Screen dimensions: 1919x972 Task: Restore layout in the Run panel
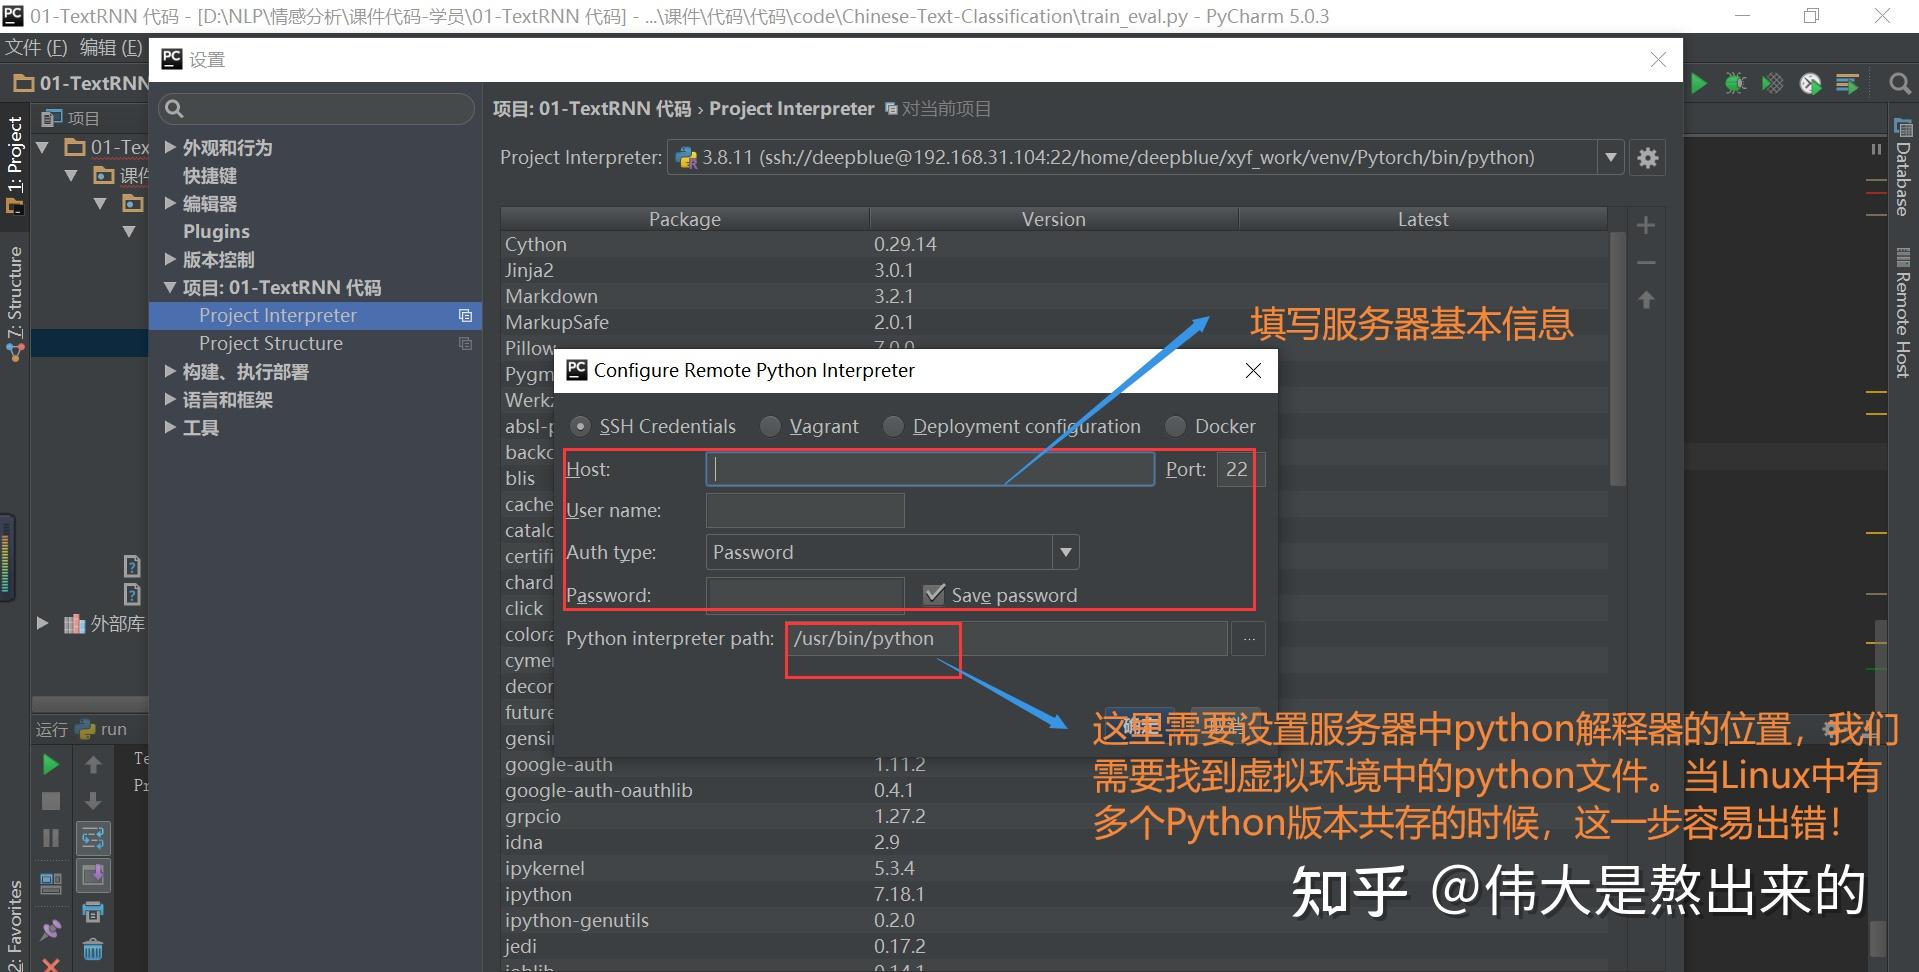[x=51, y=883]
